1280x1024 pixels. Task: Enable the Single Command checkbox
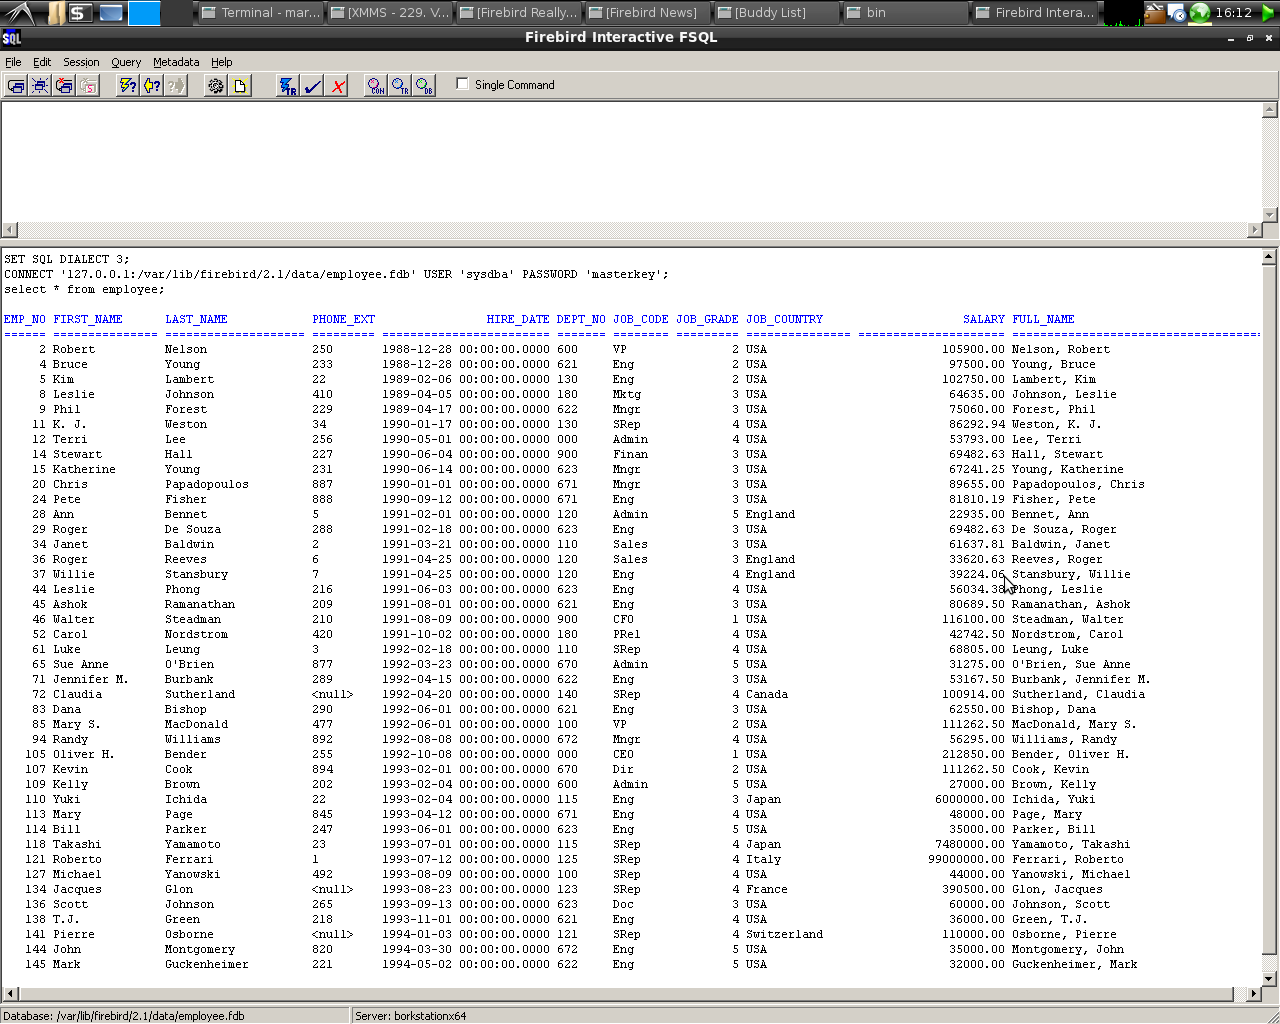click(462, 84)
